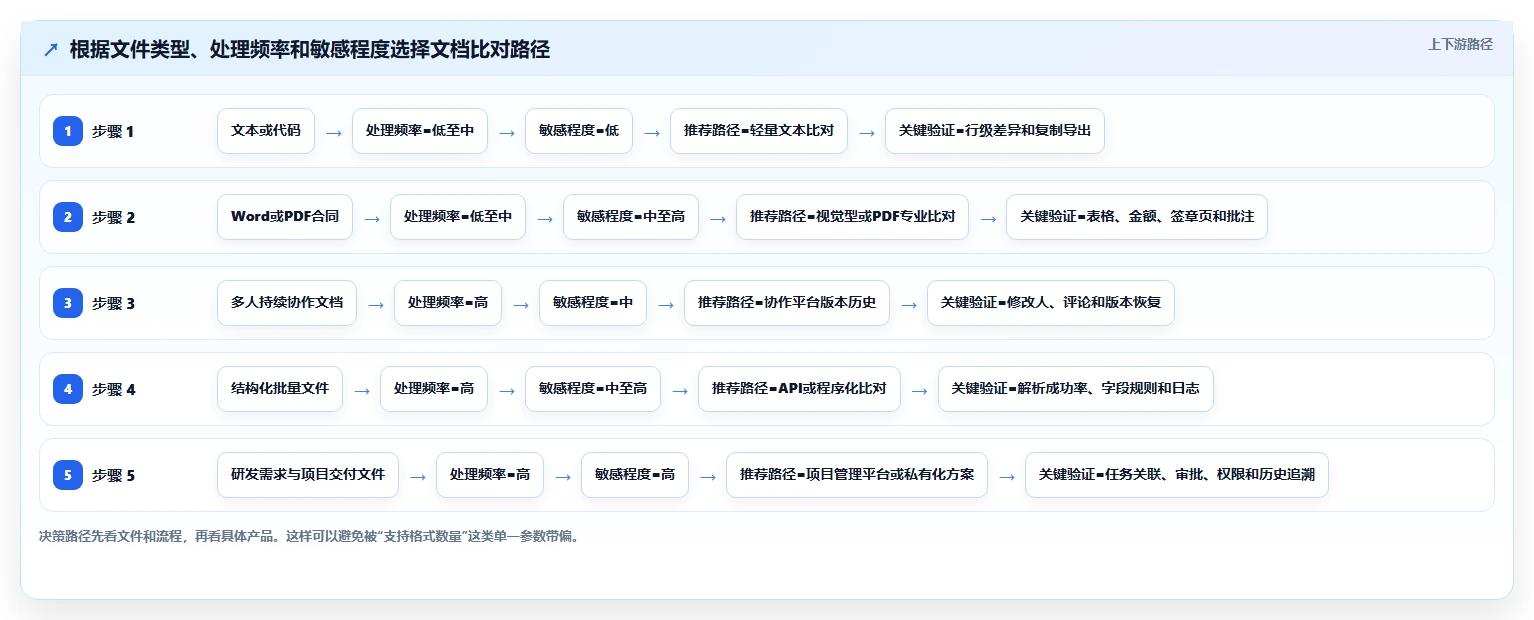Image resolution: width=1534 pixels, height=620 pixels.
Task: Click 关键验证=表格、金额、签章页和批注
Action: click(1137, 217)
